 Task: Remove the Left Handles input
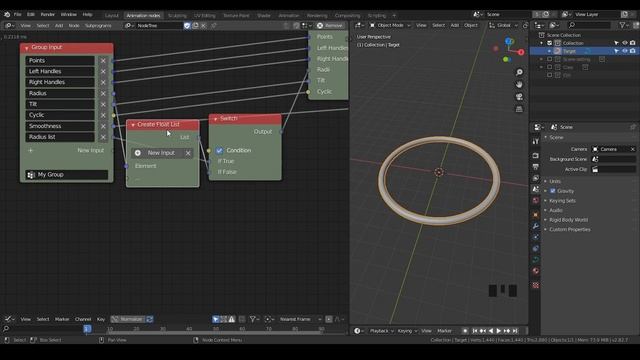click(103, 71)
